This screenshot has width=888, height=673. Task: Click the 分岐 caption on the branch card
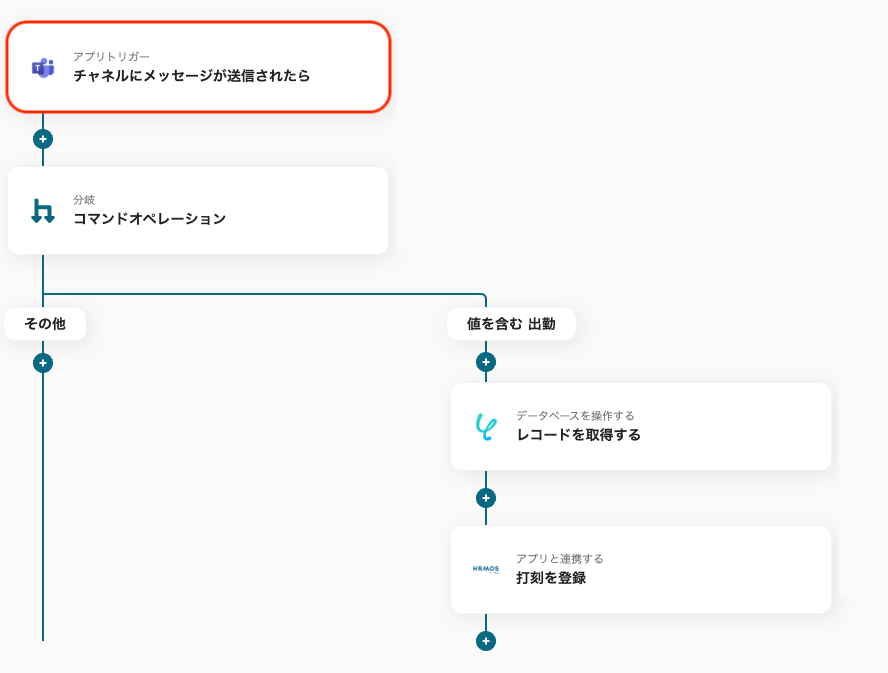coord(84,200)
